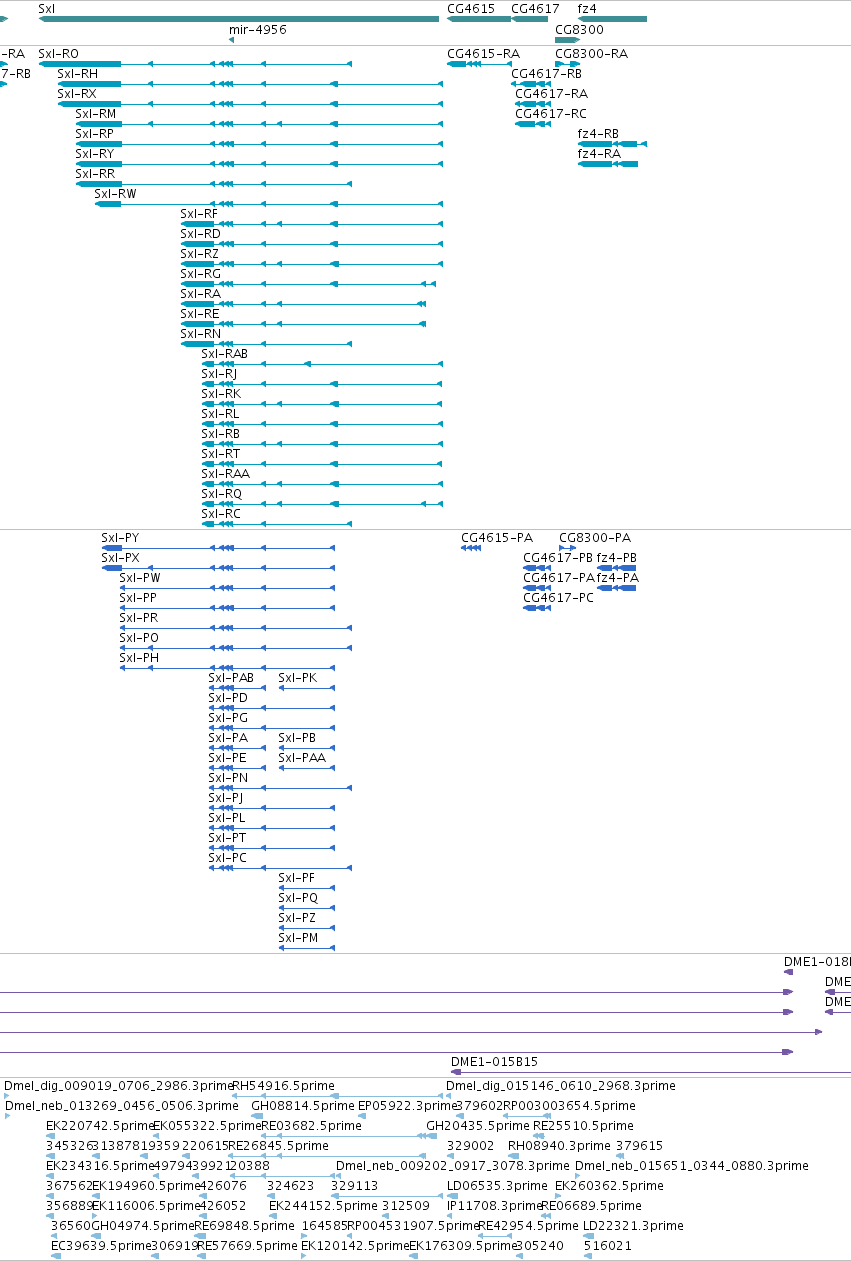Screen dimensions: 851x1261
Task: Select the fz4-RA transcript label
Action: tap(599, 154)
